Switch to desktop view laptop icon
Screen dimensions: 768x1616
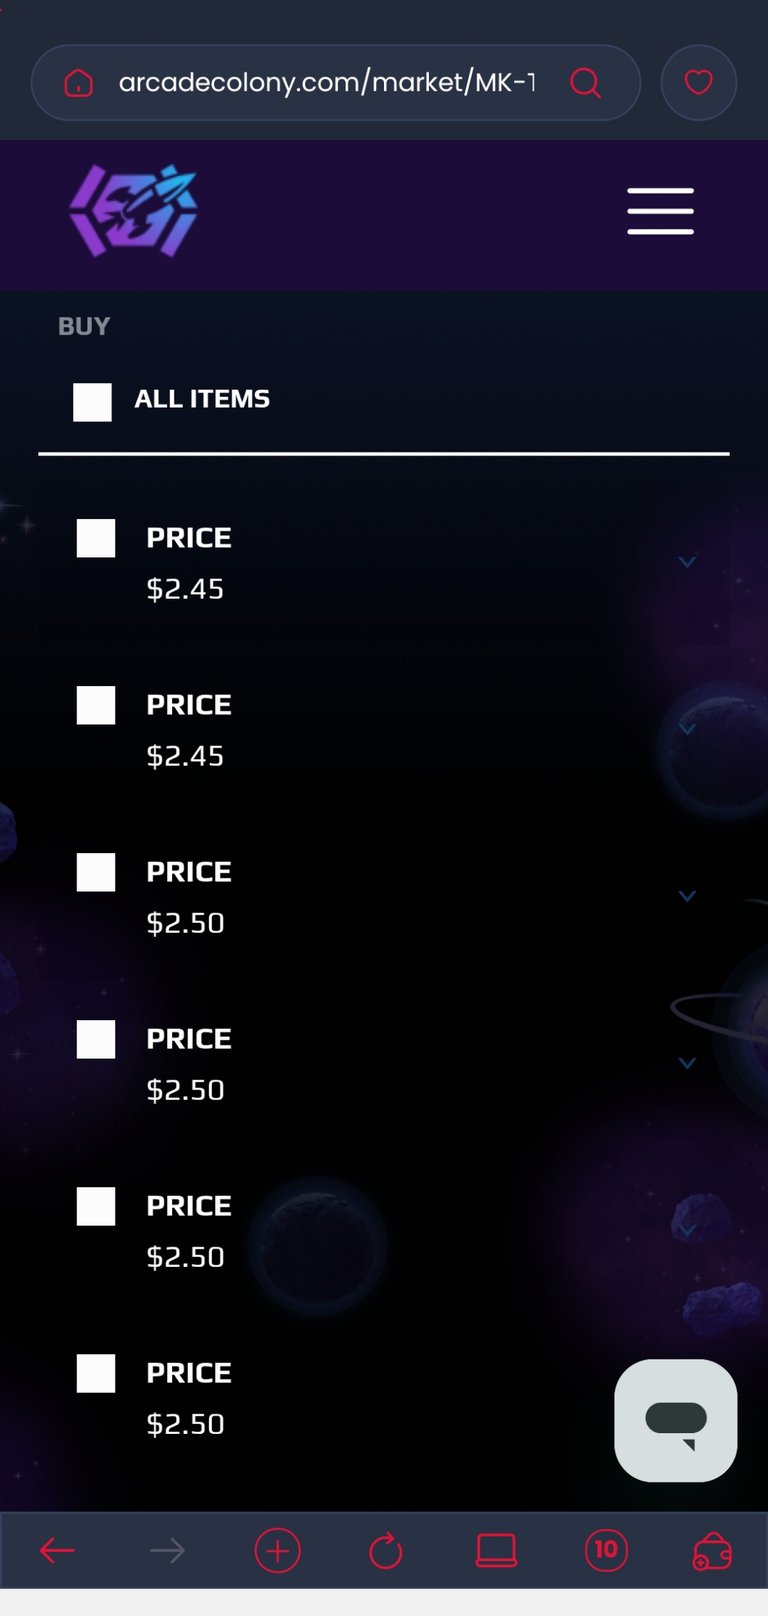(496, 1551)
